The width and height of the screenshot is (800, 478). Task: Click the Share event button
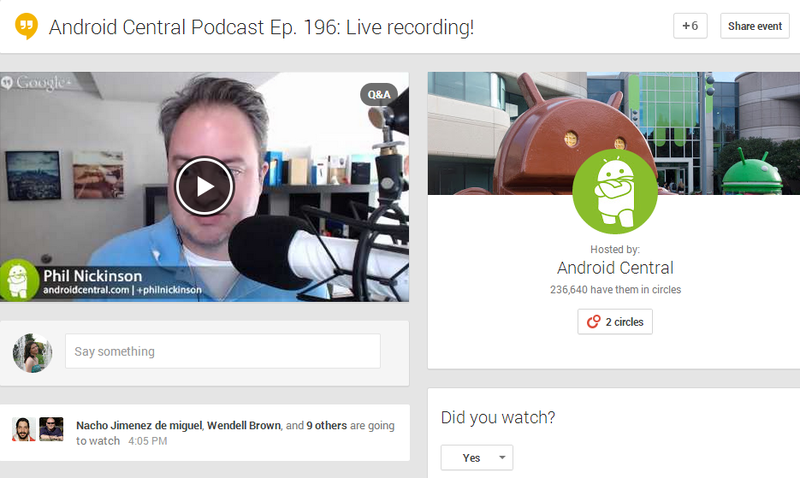pos(755,26)
